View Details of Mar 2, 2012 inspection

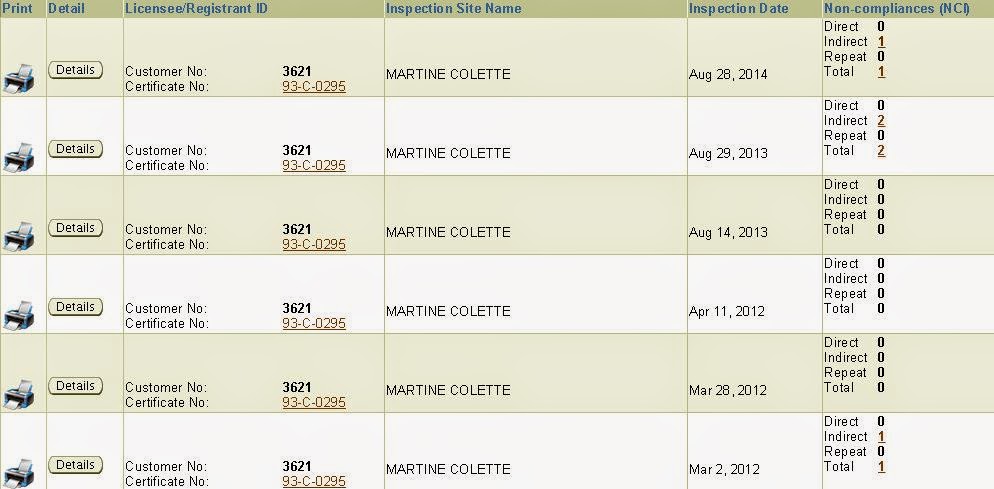[x=75, y=465]
